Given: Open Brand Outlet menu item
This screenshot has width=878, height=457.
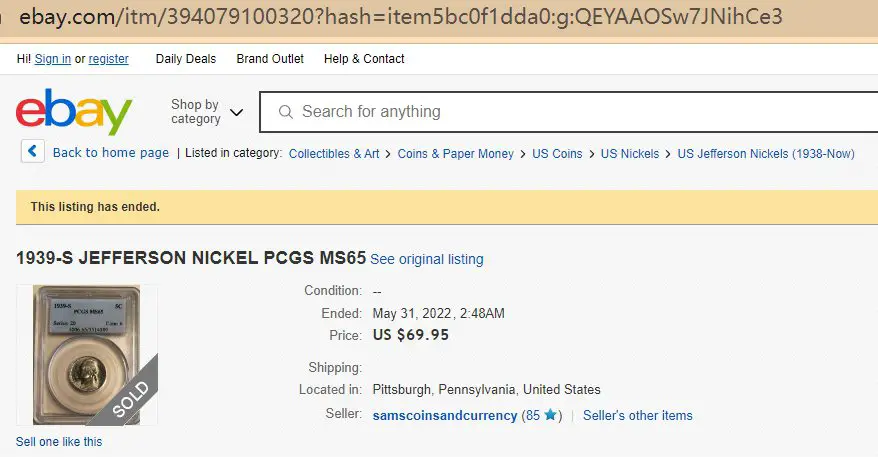Looking at the screenshot, I should click(270, 59).
